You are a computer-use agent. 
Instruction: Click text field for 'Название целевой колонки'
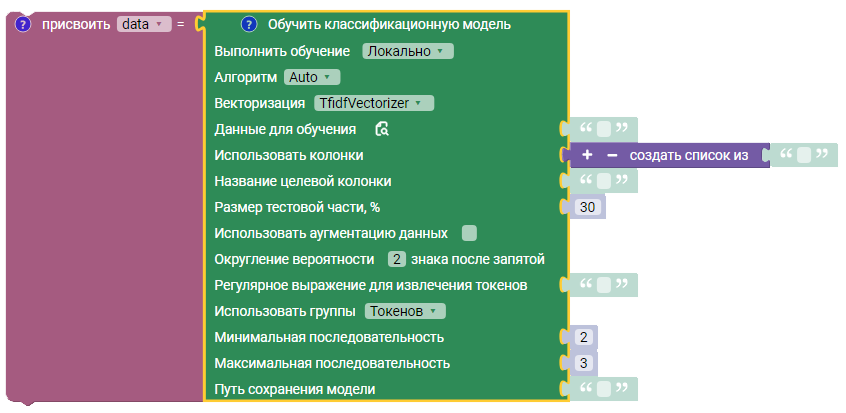click(x=604, y=181)
